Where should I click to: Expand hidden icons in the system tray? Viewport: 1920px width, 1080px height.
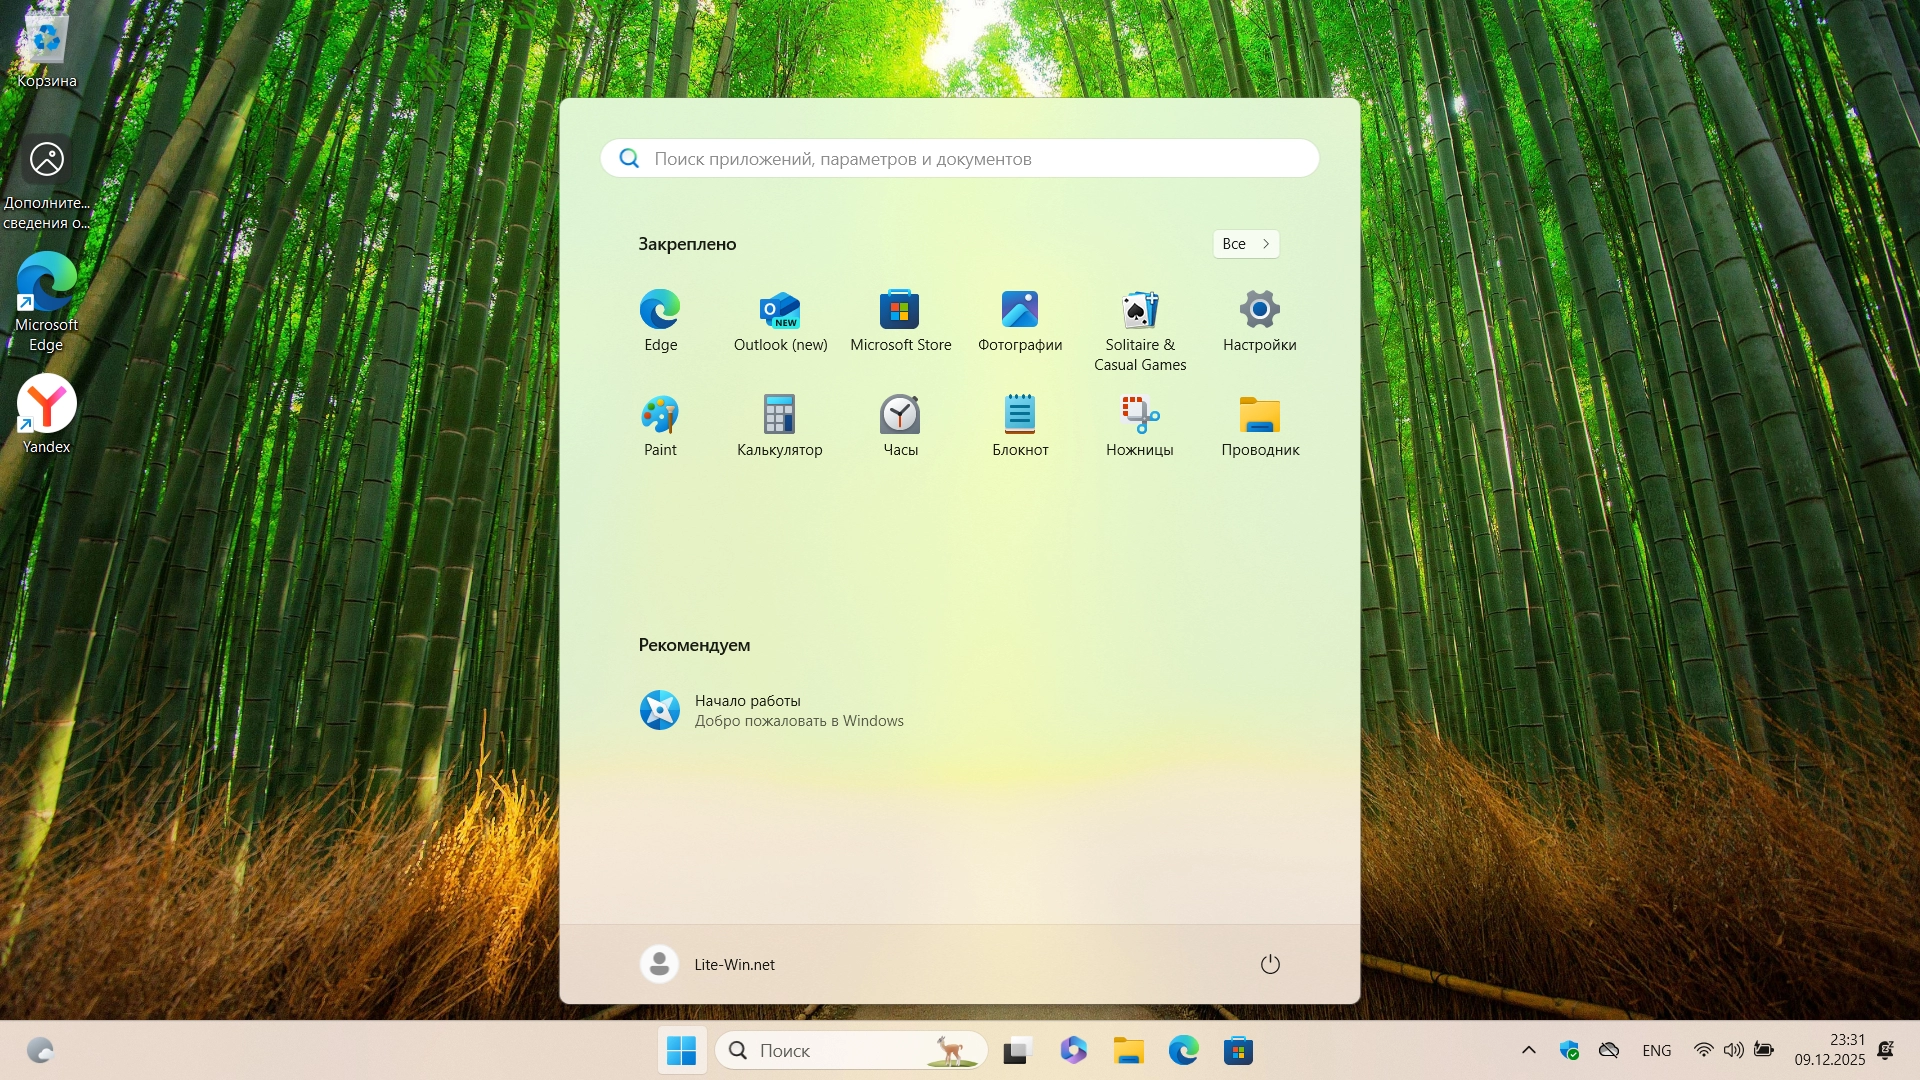tap(1529, 1051)
